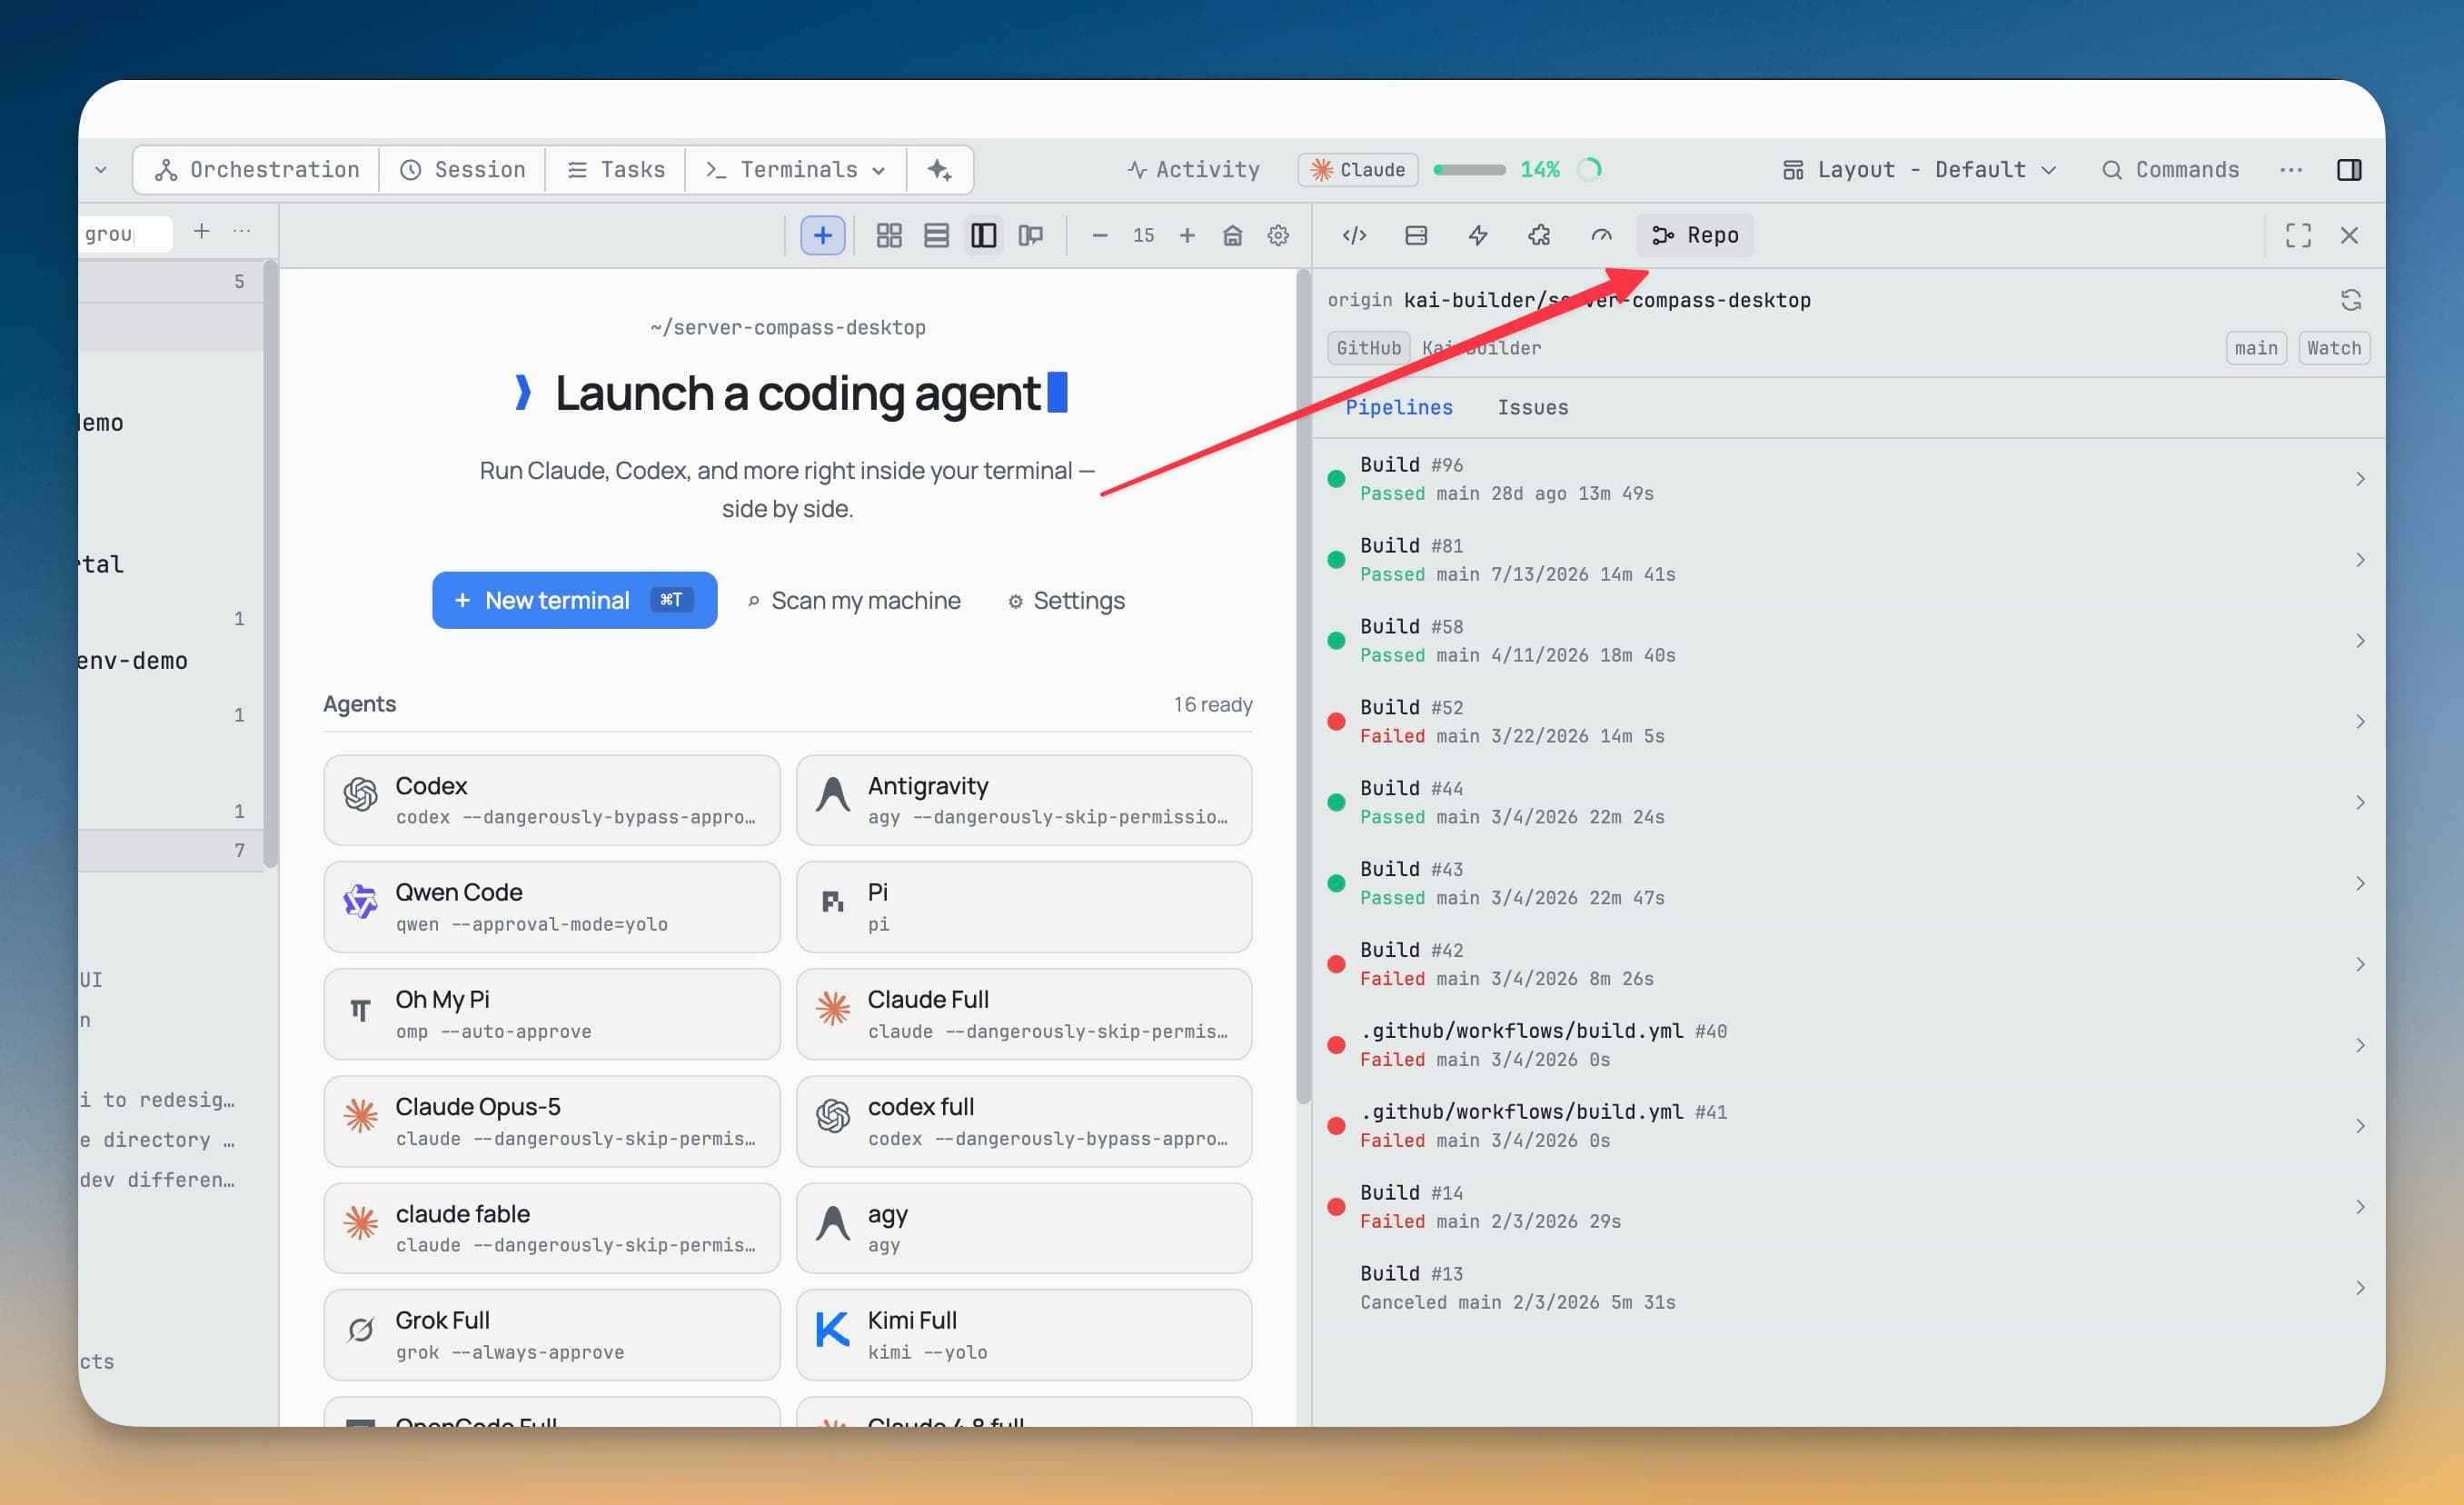Launch the Oh My Pi agent
2464x1505 pixels.
coord(551,1014)
